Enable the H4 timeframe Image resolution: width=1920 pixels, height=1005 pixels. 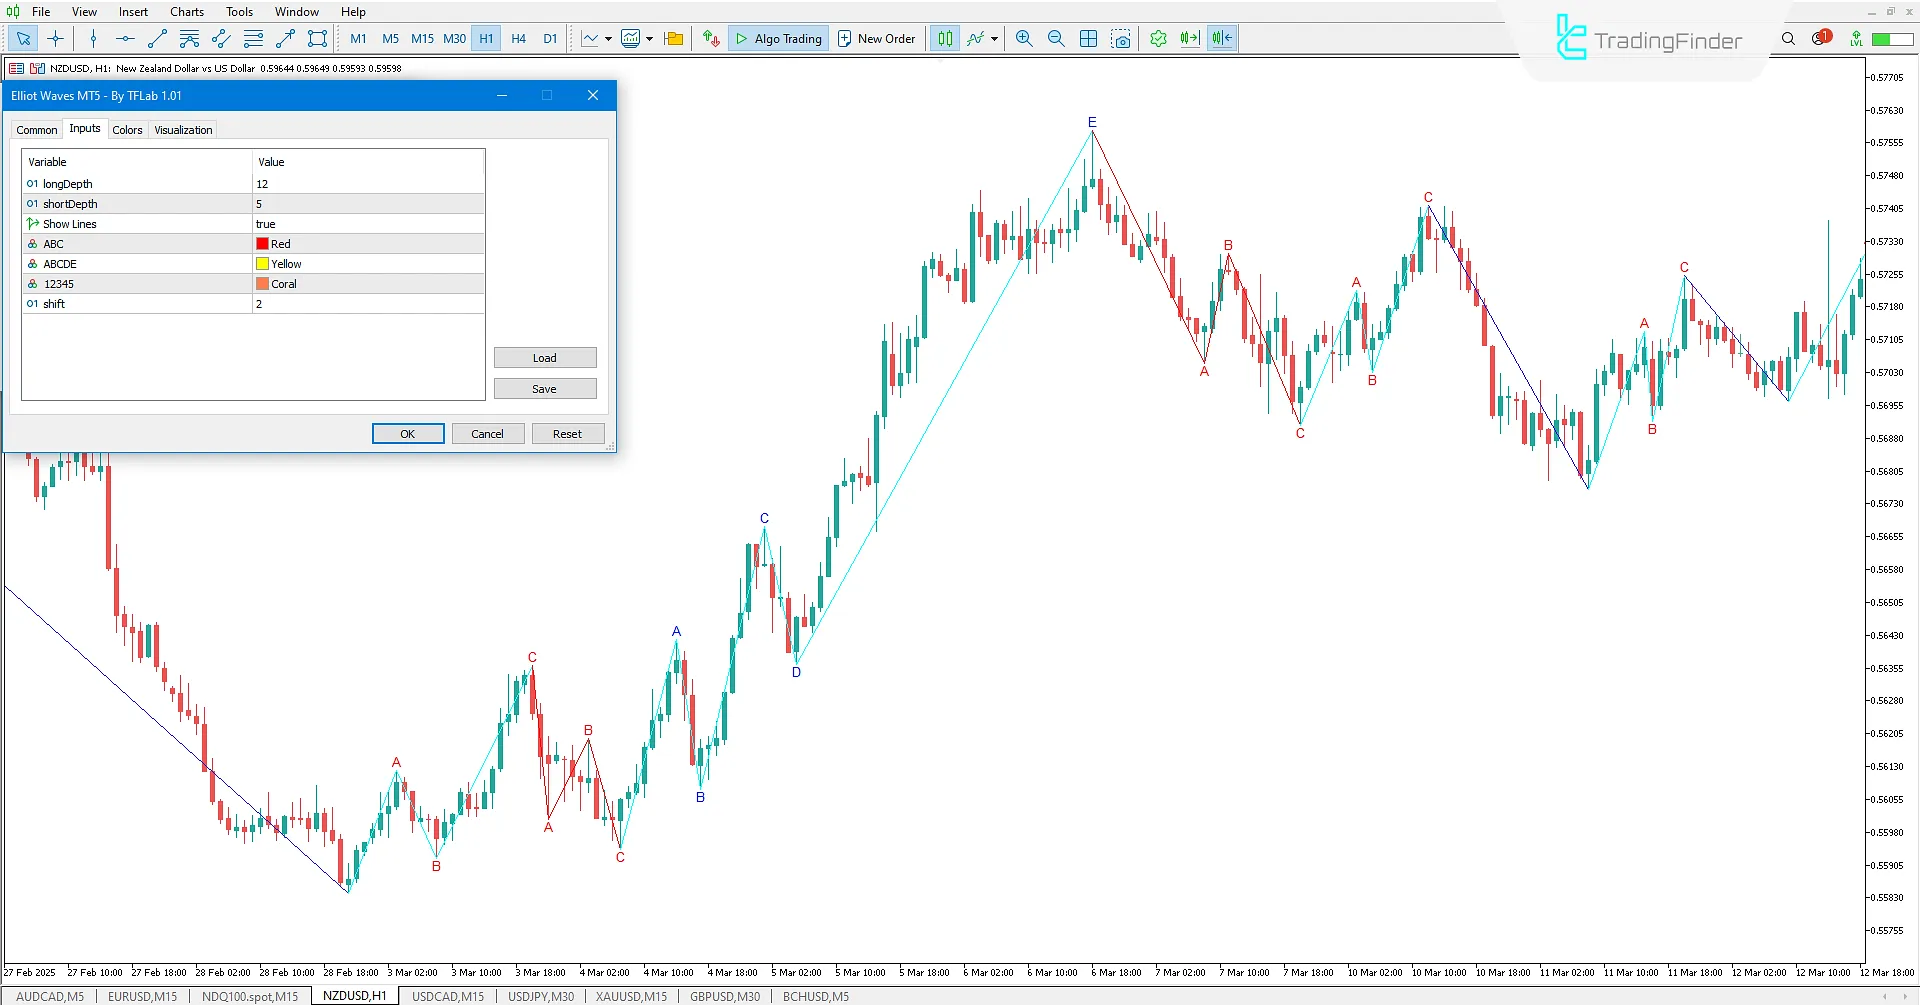pyautogui.click(x=518, y=38)
